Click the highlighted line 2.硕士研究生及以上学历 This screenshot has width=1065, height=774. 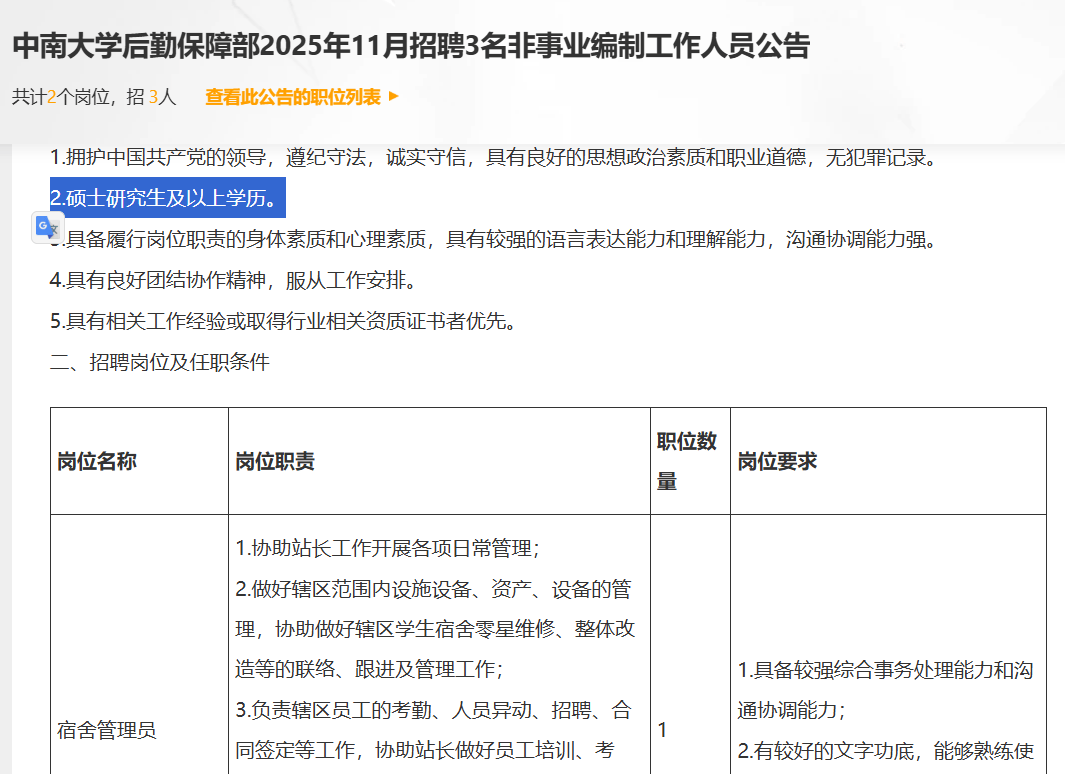tap(168, 198)
